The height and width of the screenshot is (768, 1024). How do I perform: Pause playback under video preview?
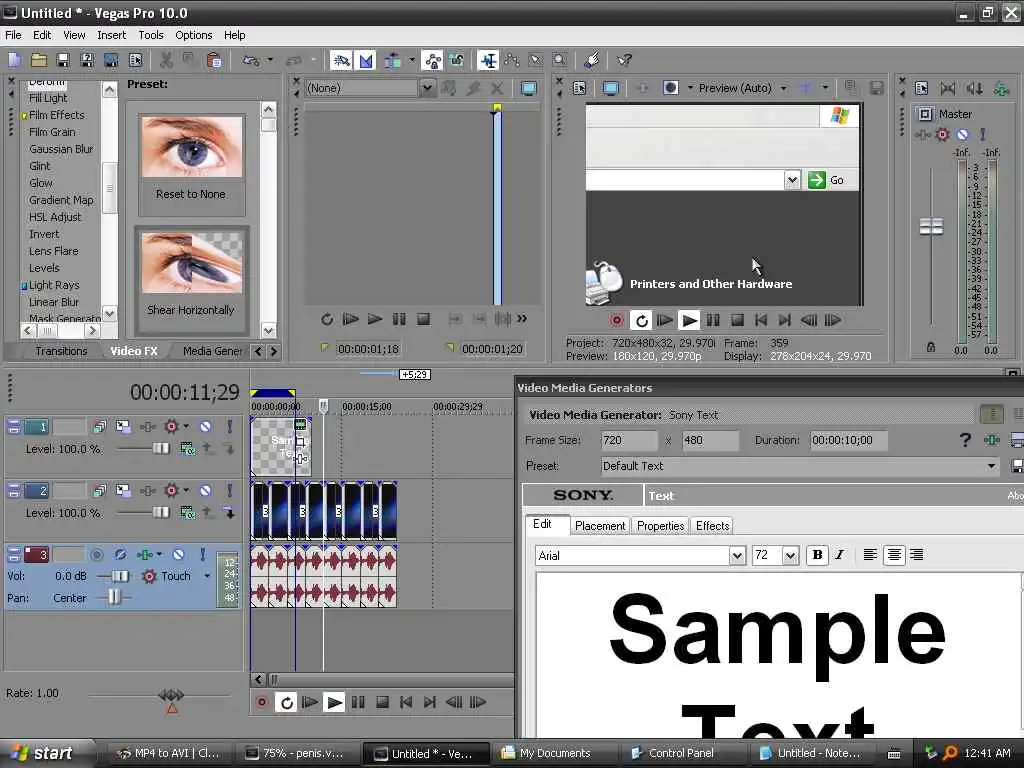pyautogui.click(x=713, y=320)
